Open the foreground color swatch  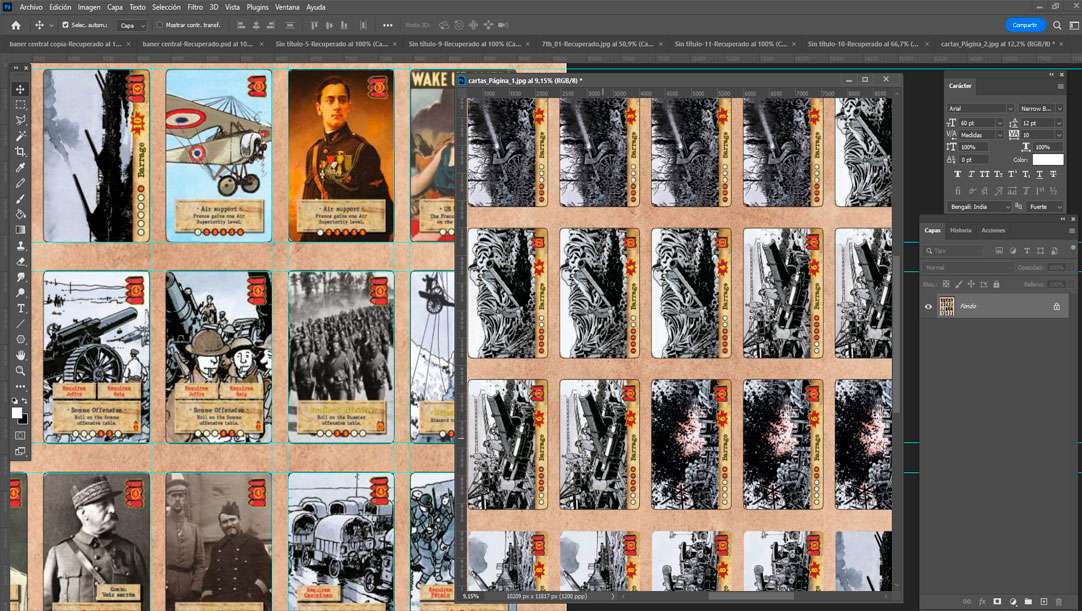(17, 412)
